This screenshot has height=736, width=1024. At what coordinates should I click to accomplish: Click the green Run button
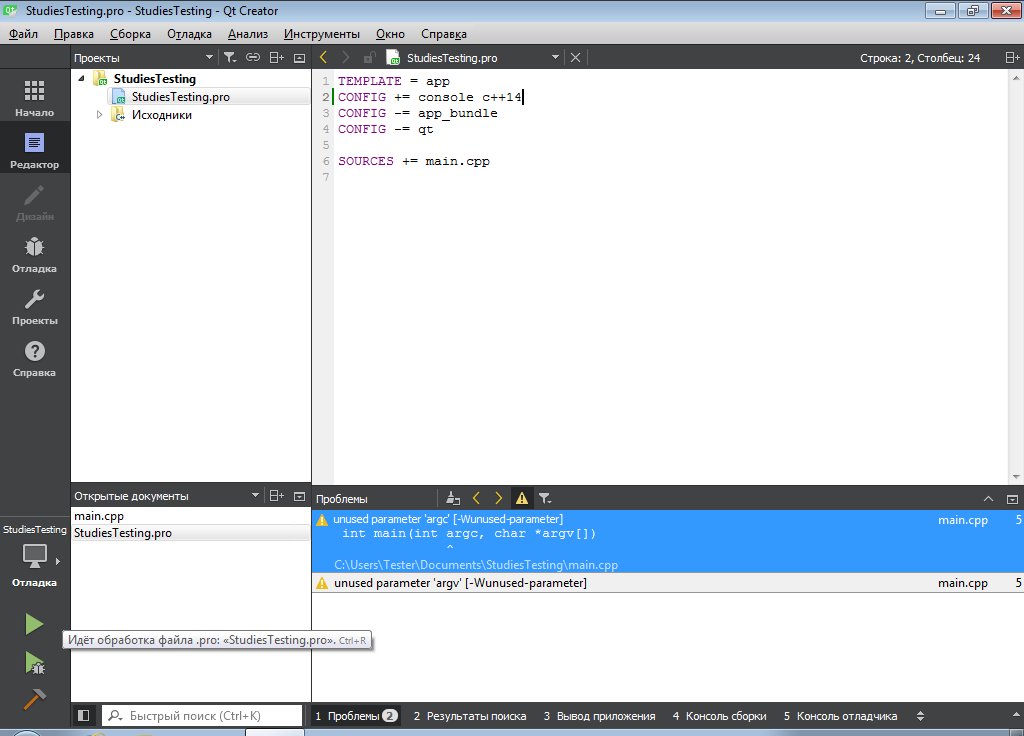[34, 624]
